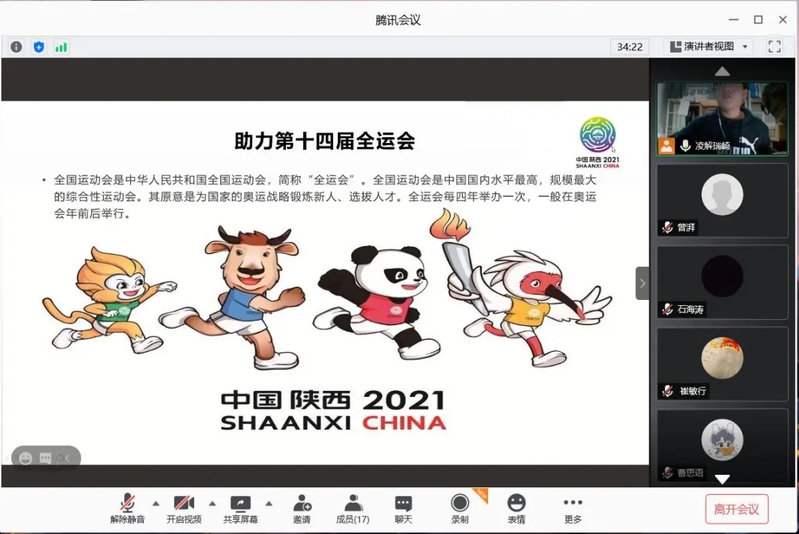Screen dimensions: 799x534
Task: Click muted mic icon beside 崔敏行
Action: pyautogui.click(x=668, y=391)
